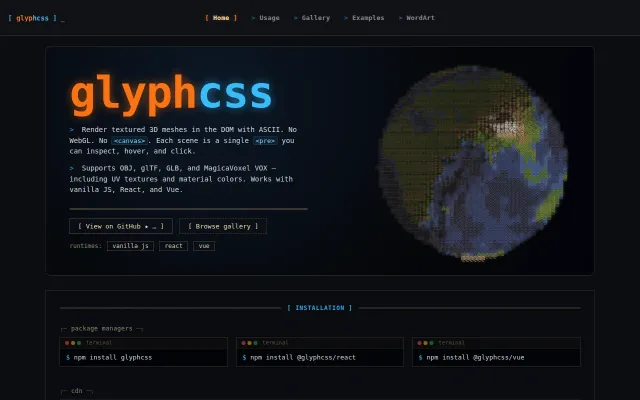640x400 pixels.
Task: Open the Usage page
Action: click(265, 18)
